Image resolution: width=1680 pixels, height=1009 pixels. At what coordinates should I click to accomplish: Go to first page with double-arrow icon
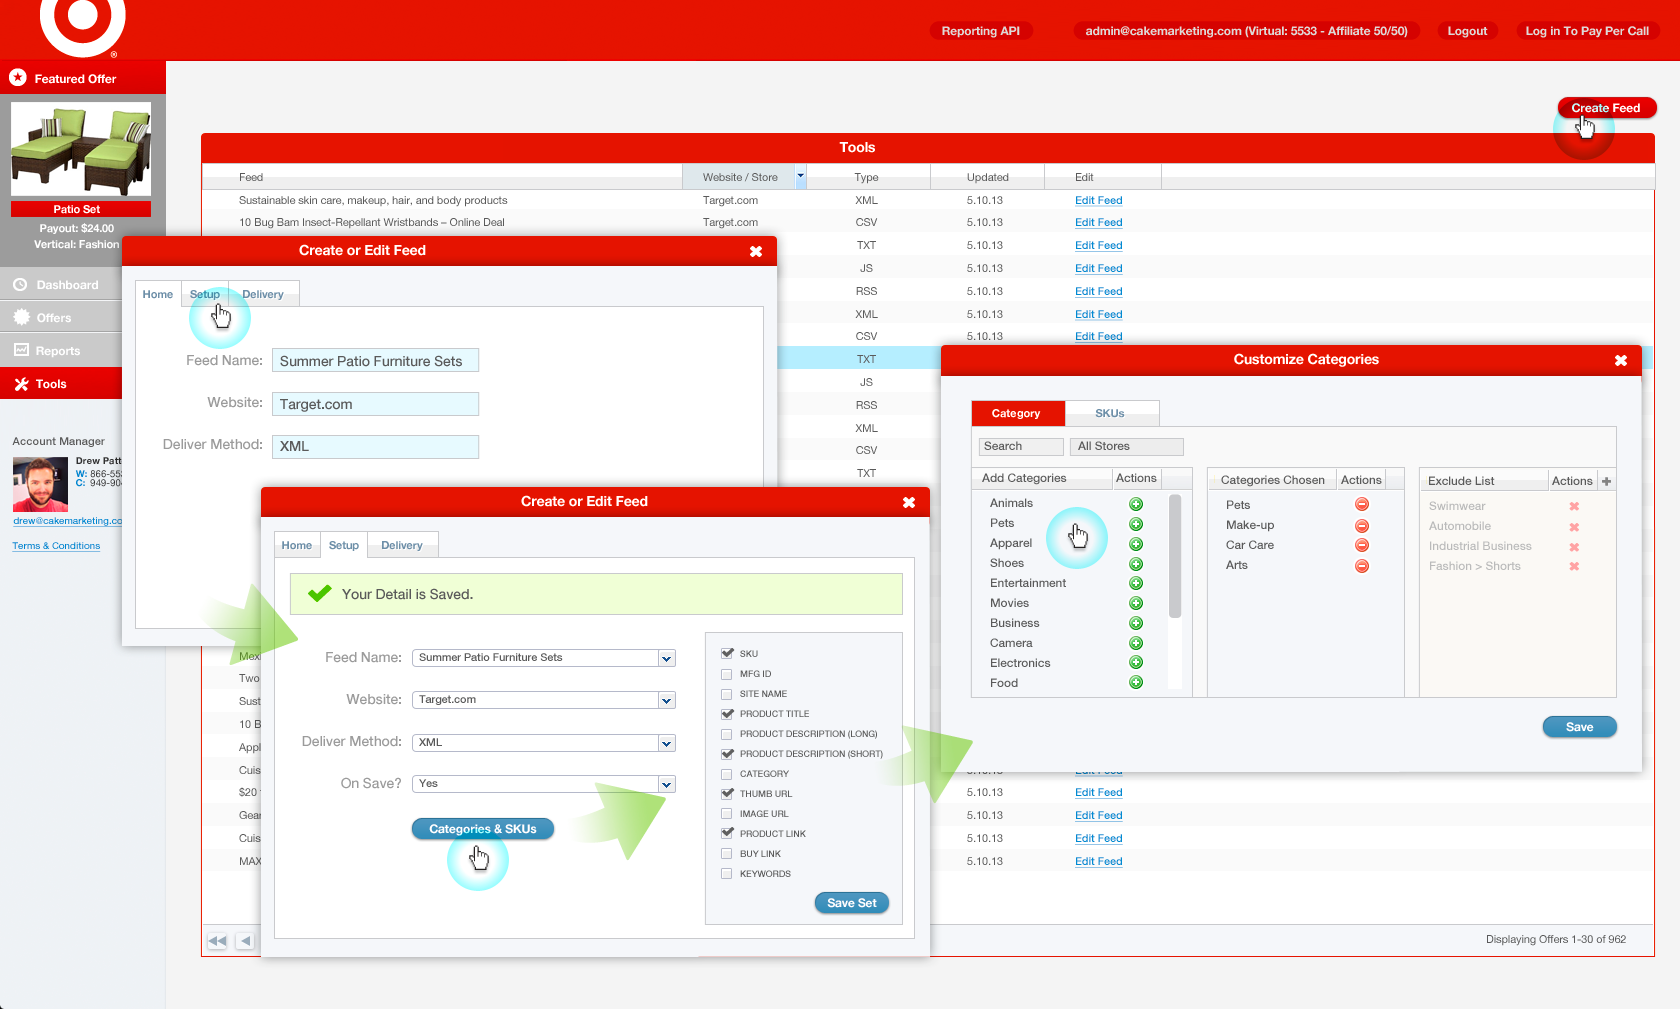point(217,941)
